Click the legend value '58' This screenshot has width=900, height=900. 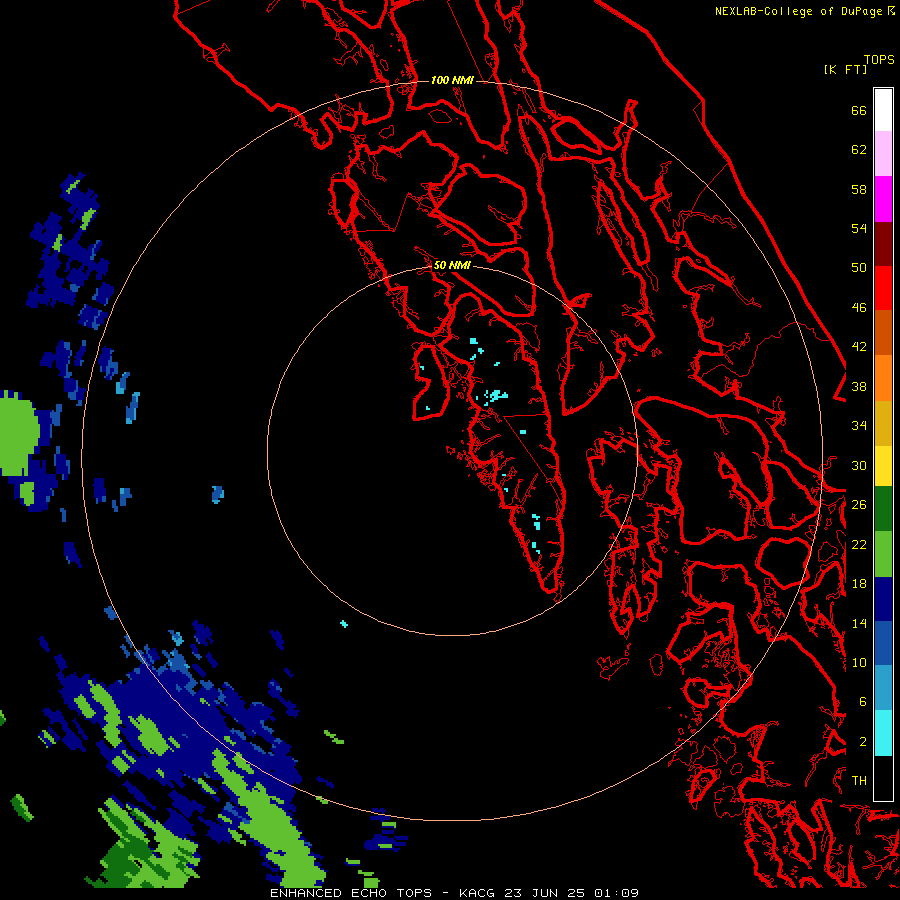pyautogui.click(x=859, y=189)
